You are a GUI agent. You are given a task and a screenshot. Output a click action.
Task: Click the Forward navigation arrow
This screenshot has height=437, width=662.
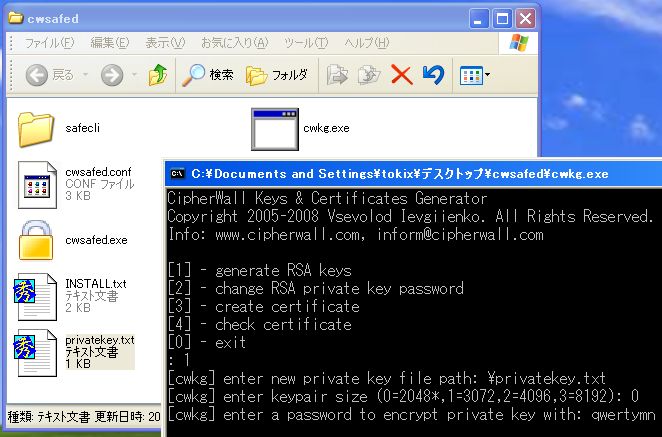pyautogui.click(x=112, y=75)
